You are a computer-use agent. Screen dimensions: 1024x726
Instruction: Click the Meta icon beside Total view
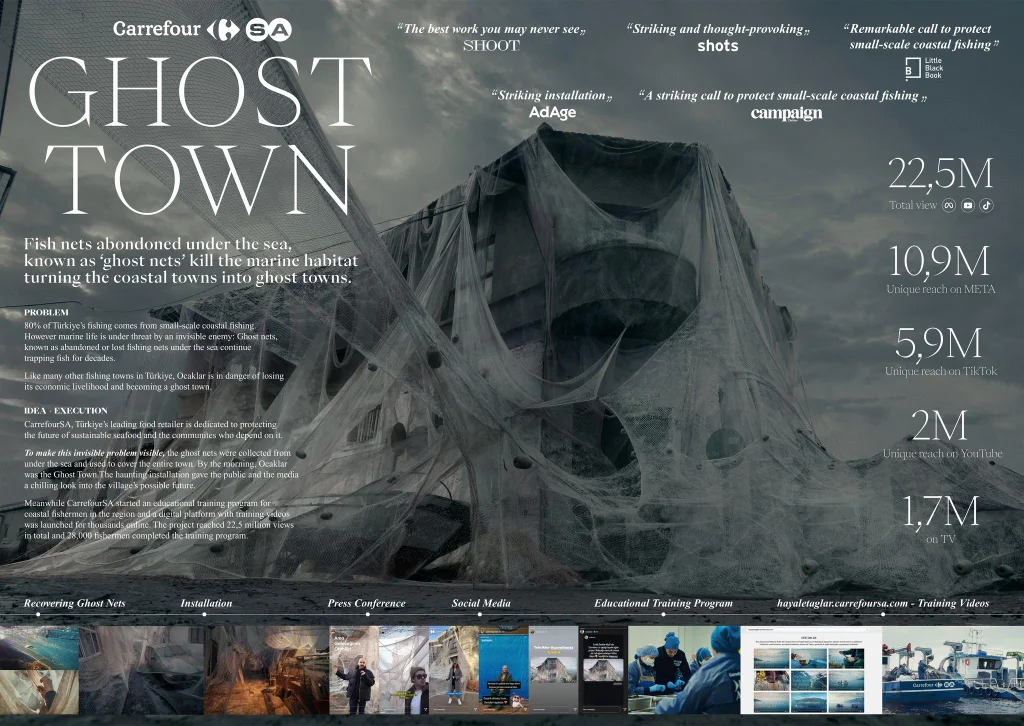(x=949, y=205)
